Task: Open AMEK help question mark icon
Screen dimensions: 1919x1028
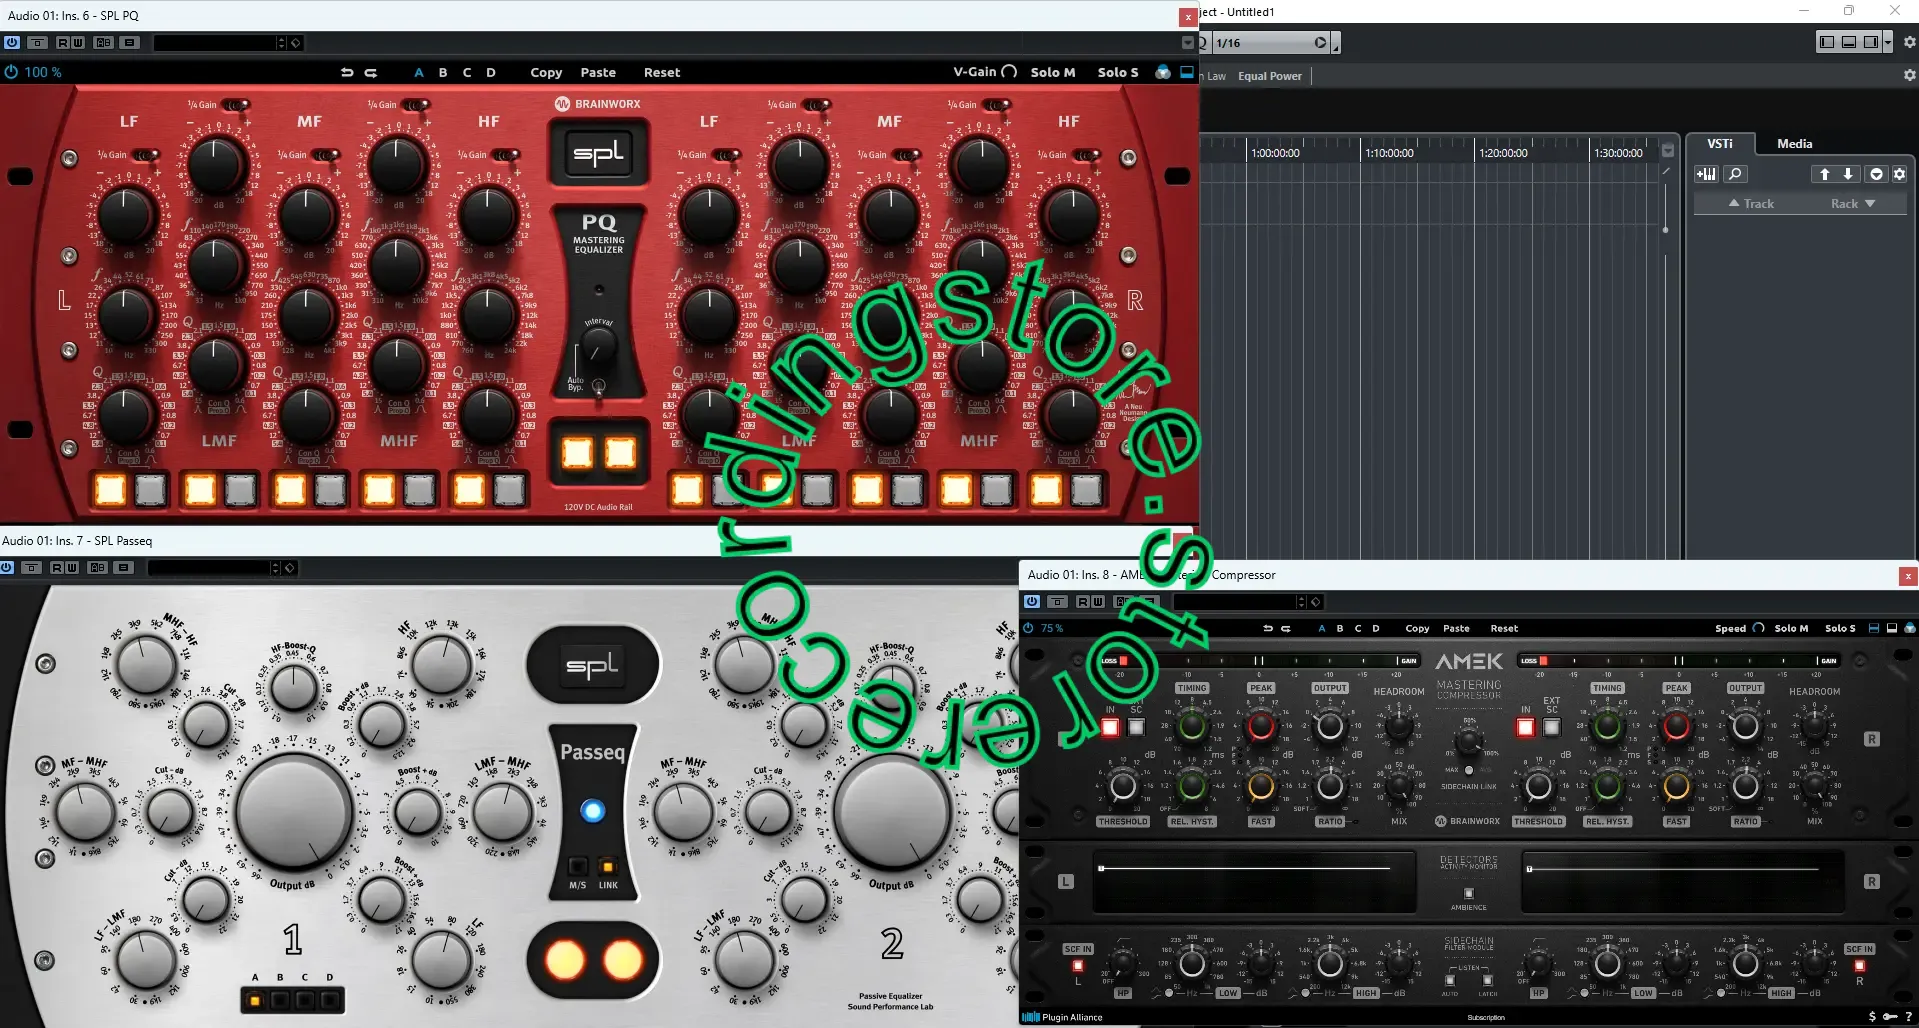Action: tap(1909, 1017)
